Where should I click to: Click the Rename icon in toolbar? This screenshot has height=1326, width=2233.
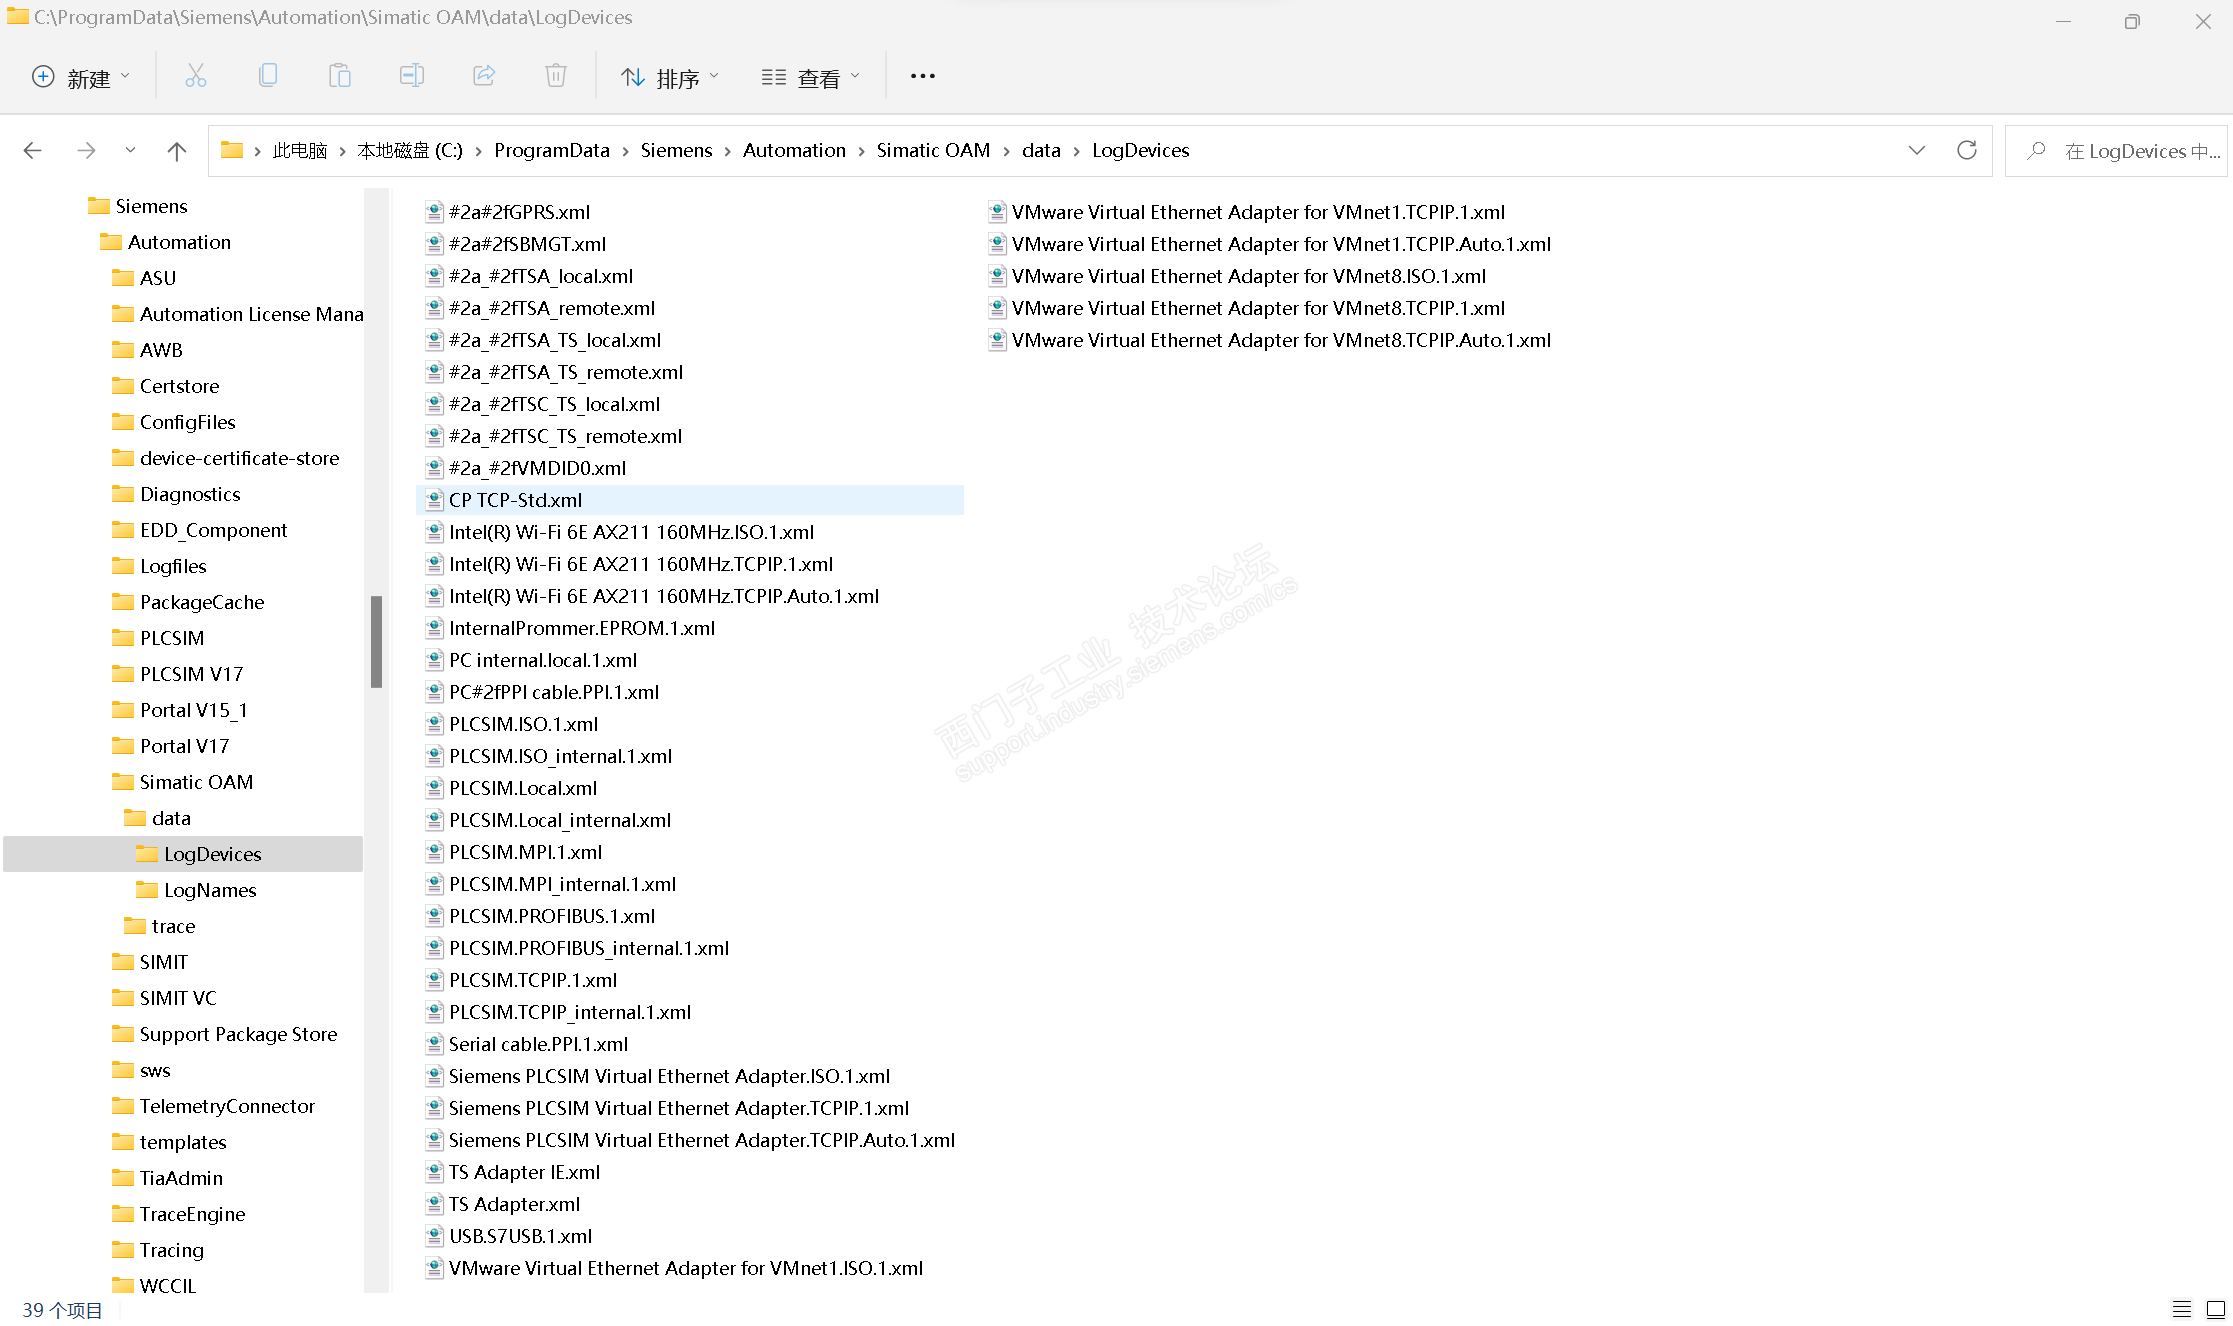[x=411, y=76]
